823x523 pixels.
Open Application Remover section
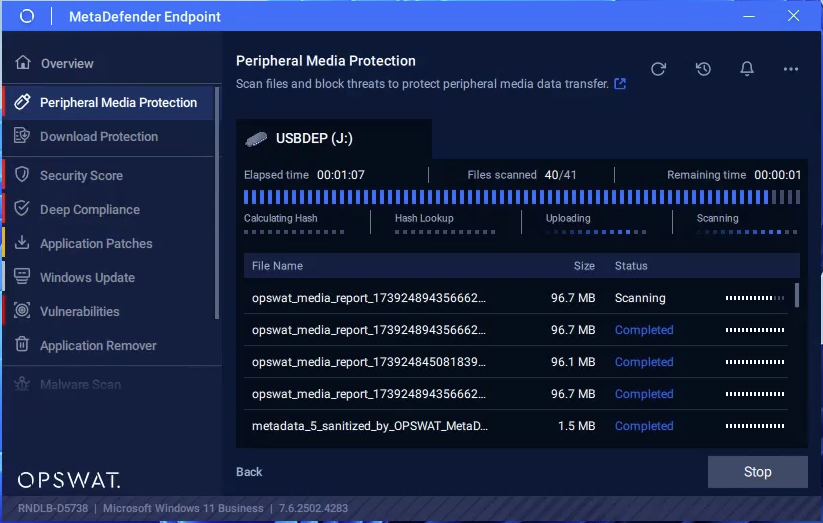coord(98,346)
